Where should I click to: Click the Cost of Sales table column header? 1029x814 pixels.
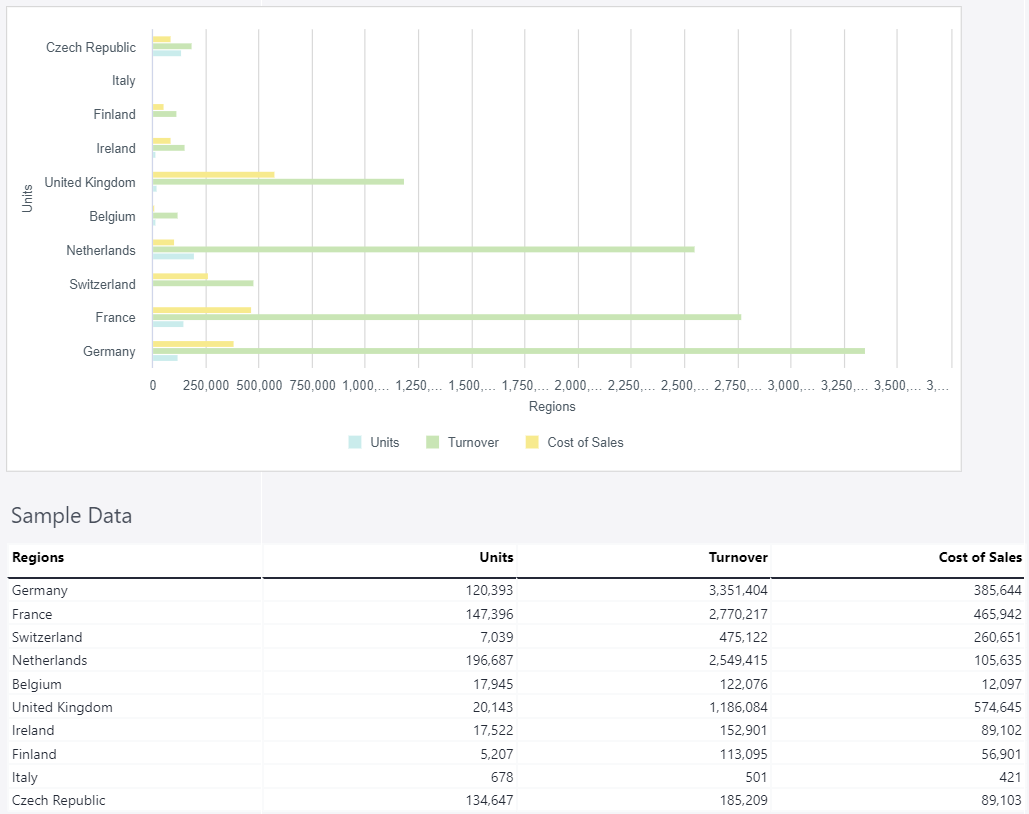(x=980, y=558)
